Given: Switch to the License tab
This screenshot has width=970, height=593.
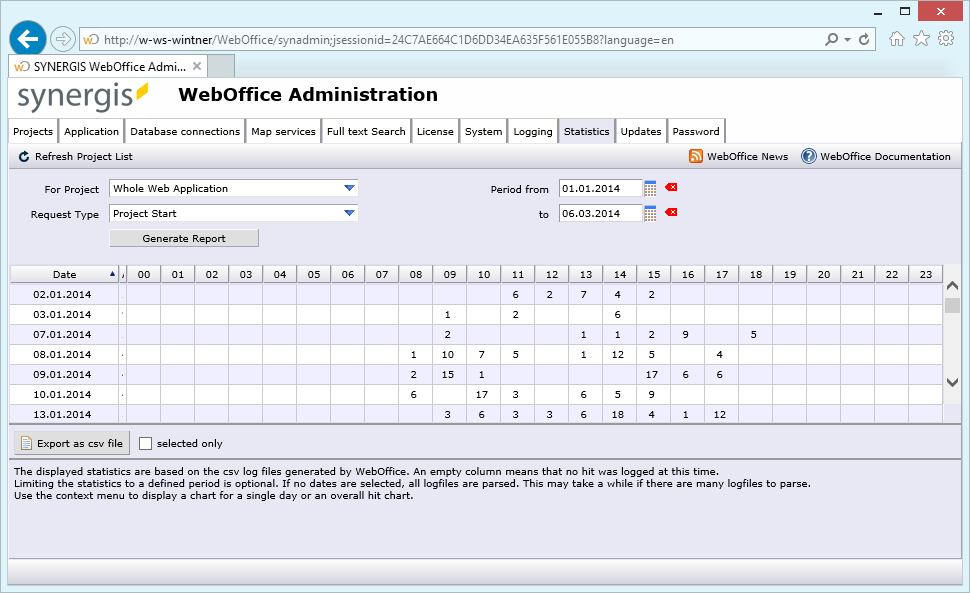Looking at the screenshot, I should (435, 131).
